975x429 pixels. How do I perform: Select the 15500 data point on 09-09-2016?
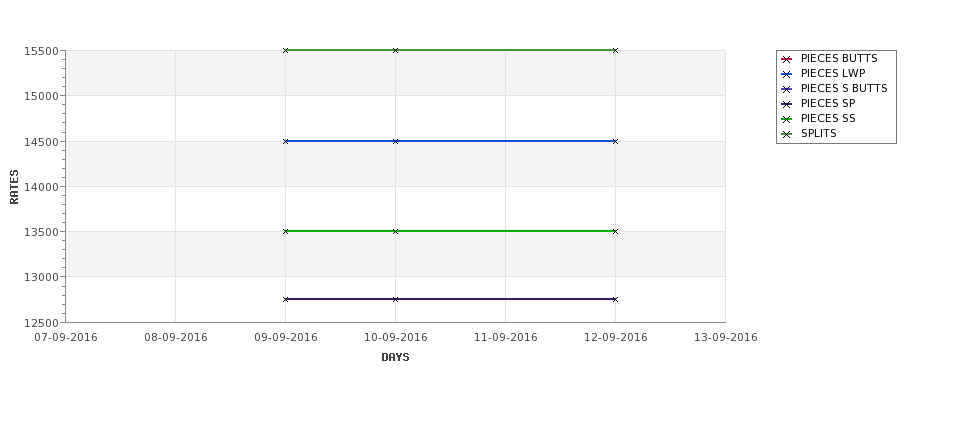(285, 50)
